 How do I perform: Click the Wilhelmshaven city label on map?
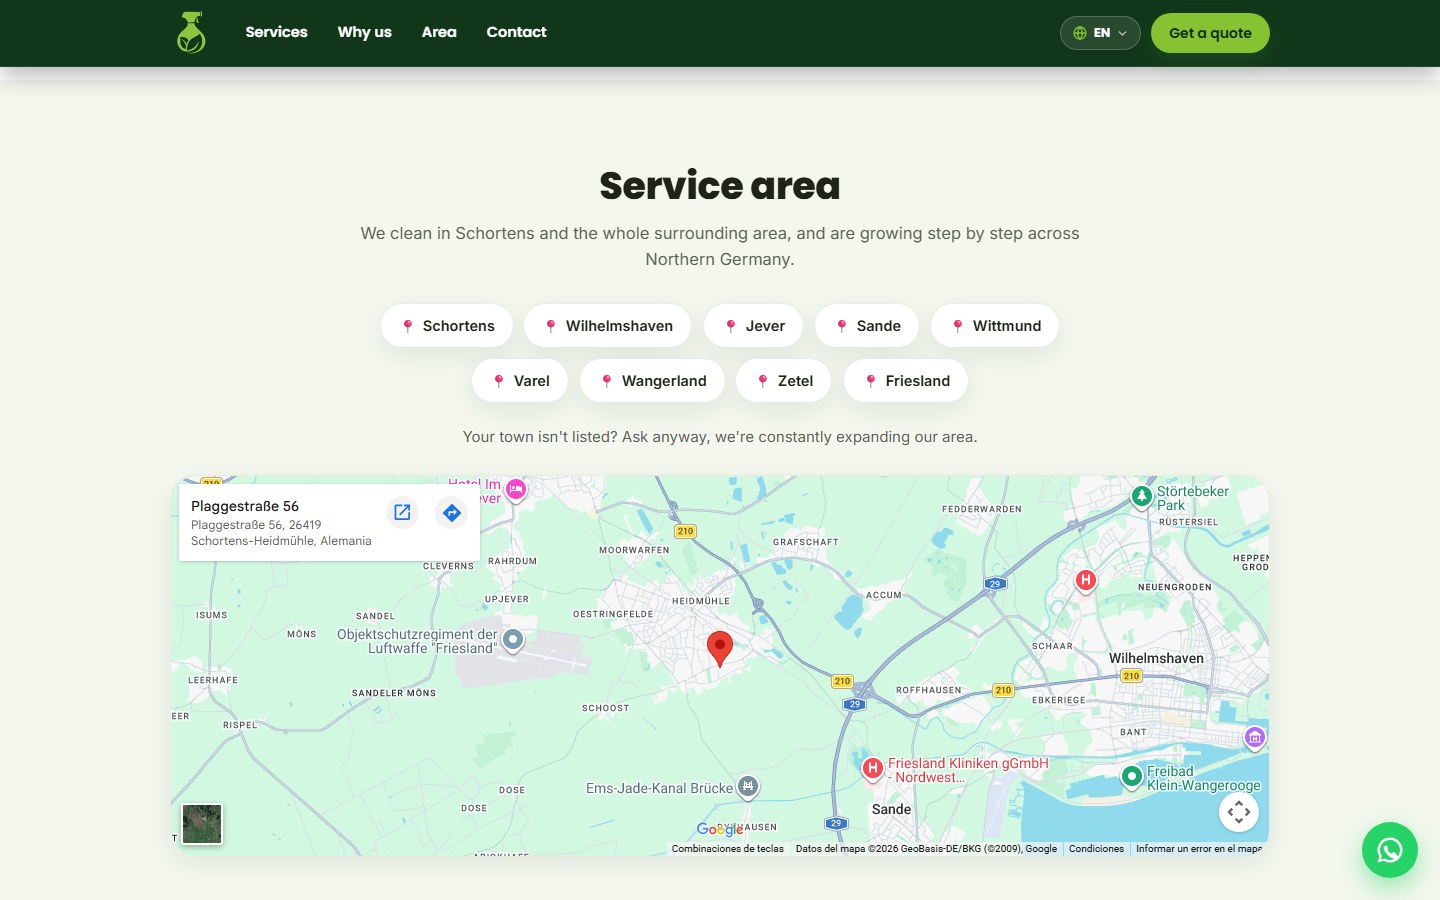point(1156,658)
